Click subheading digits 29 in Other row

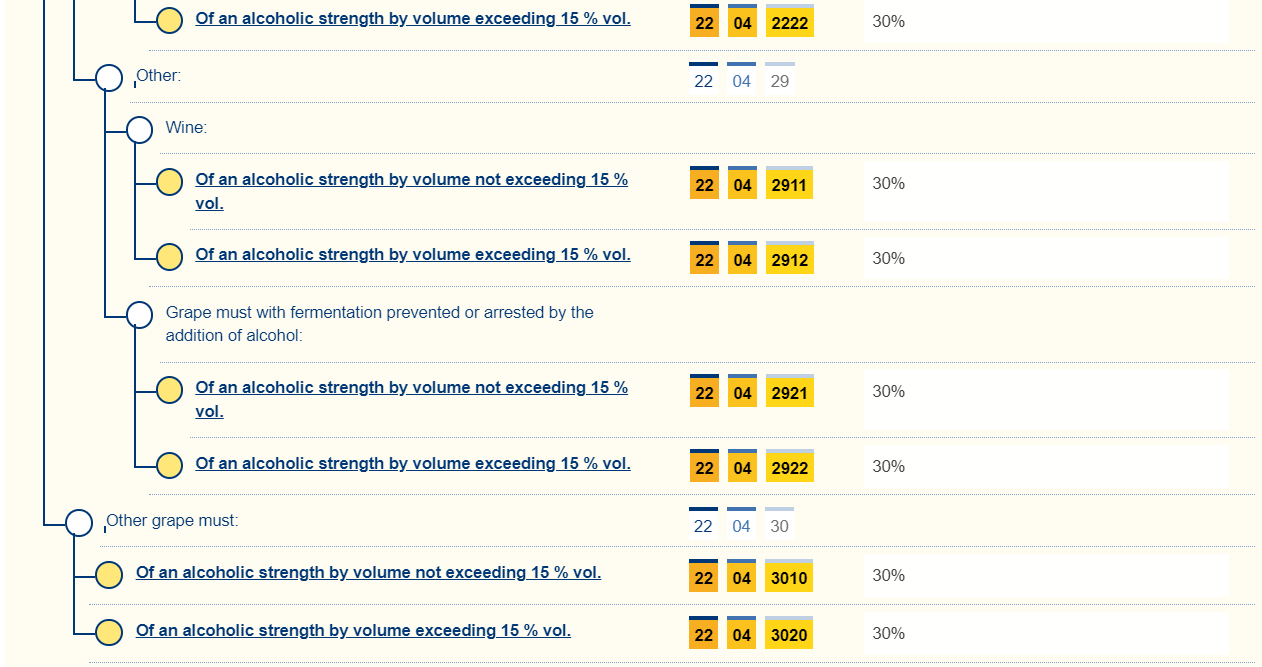click(x=780, y=81)
